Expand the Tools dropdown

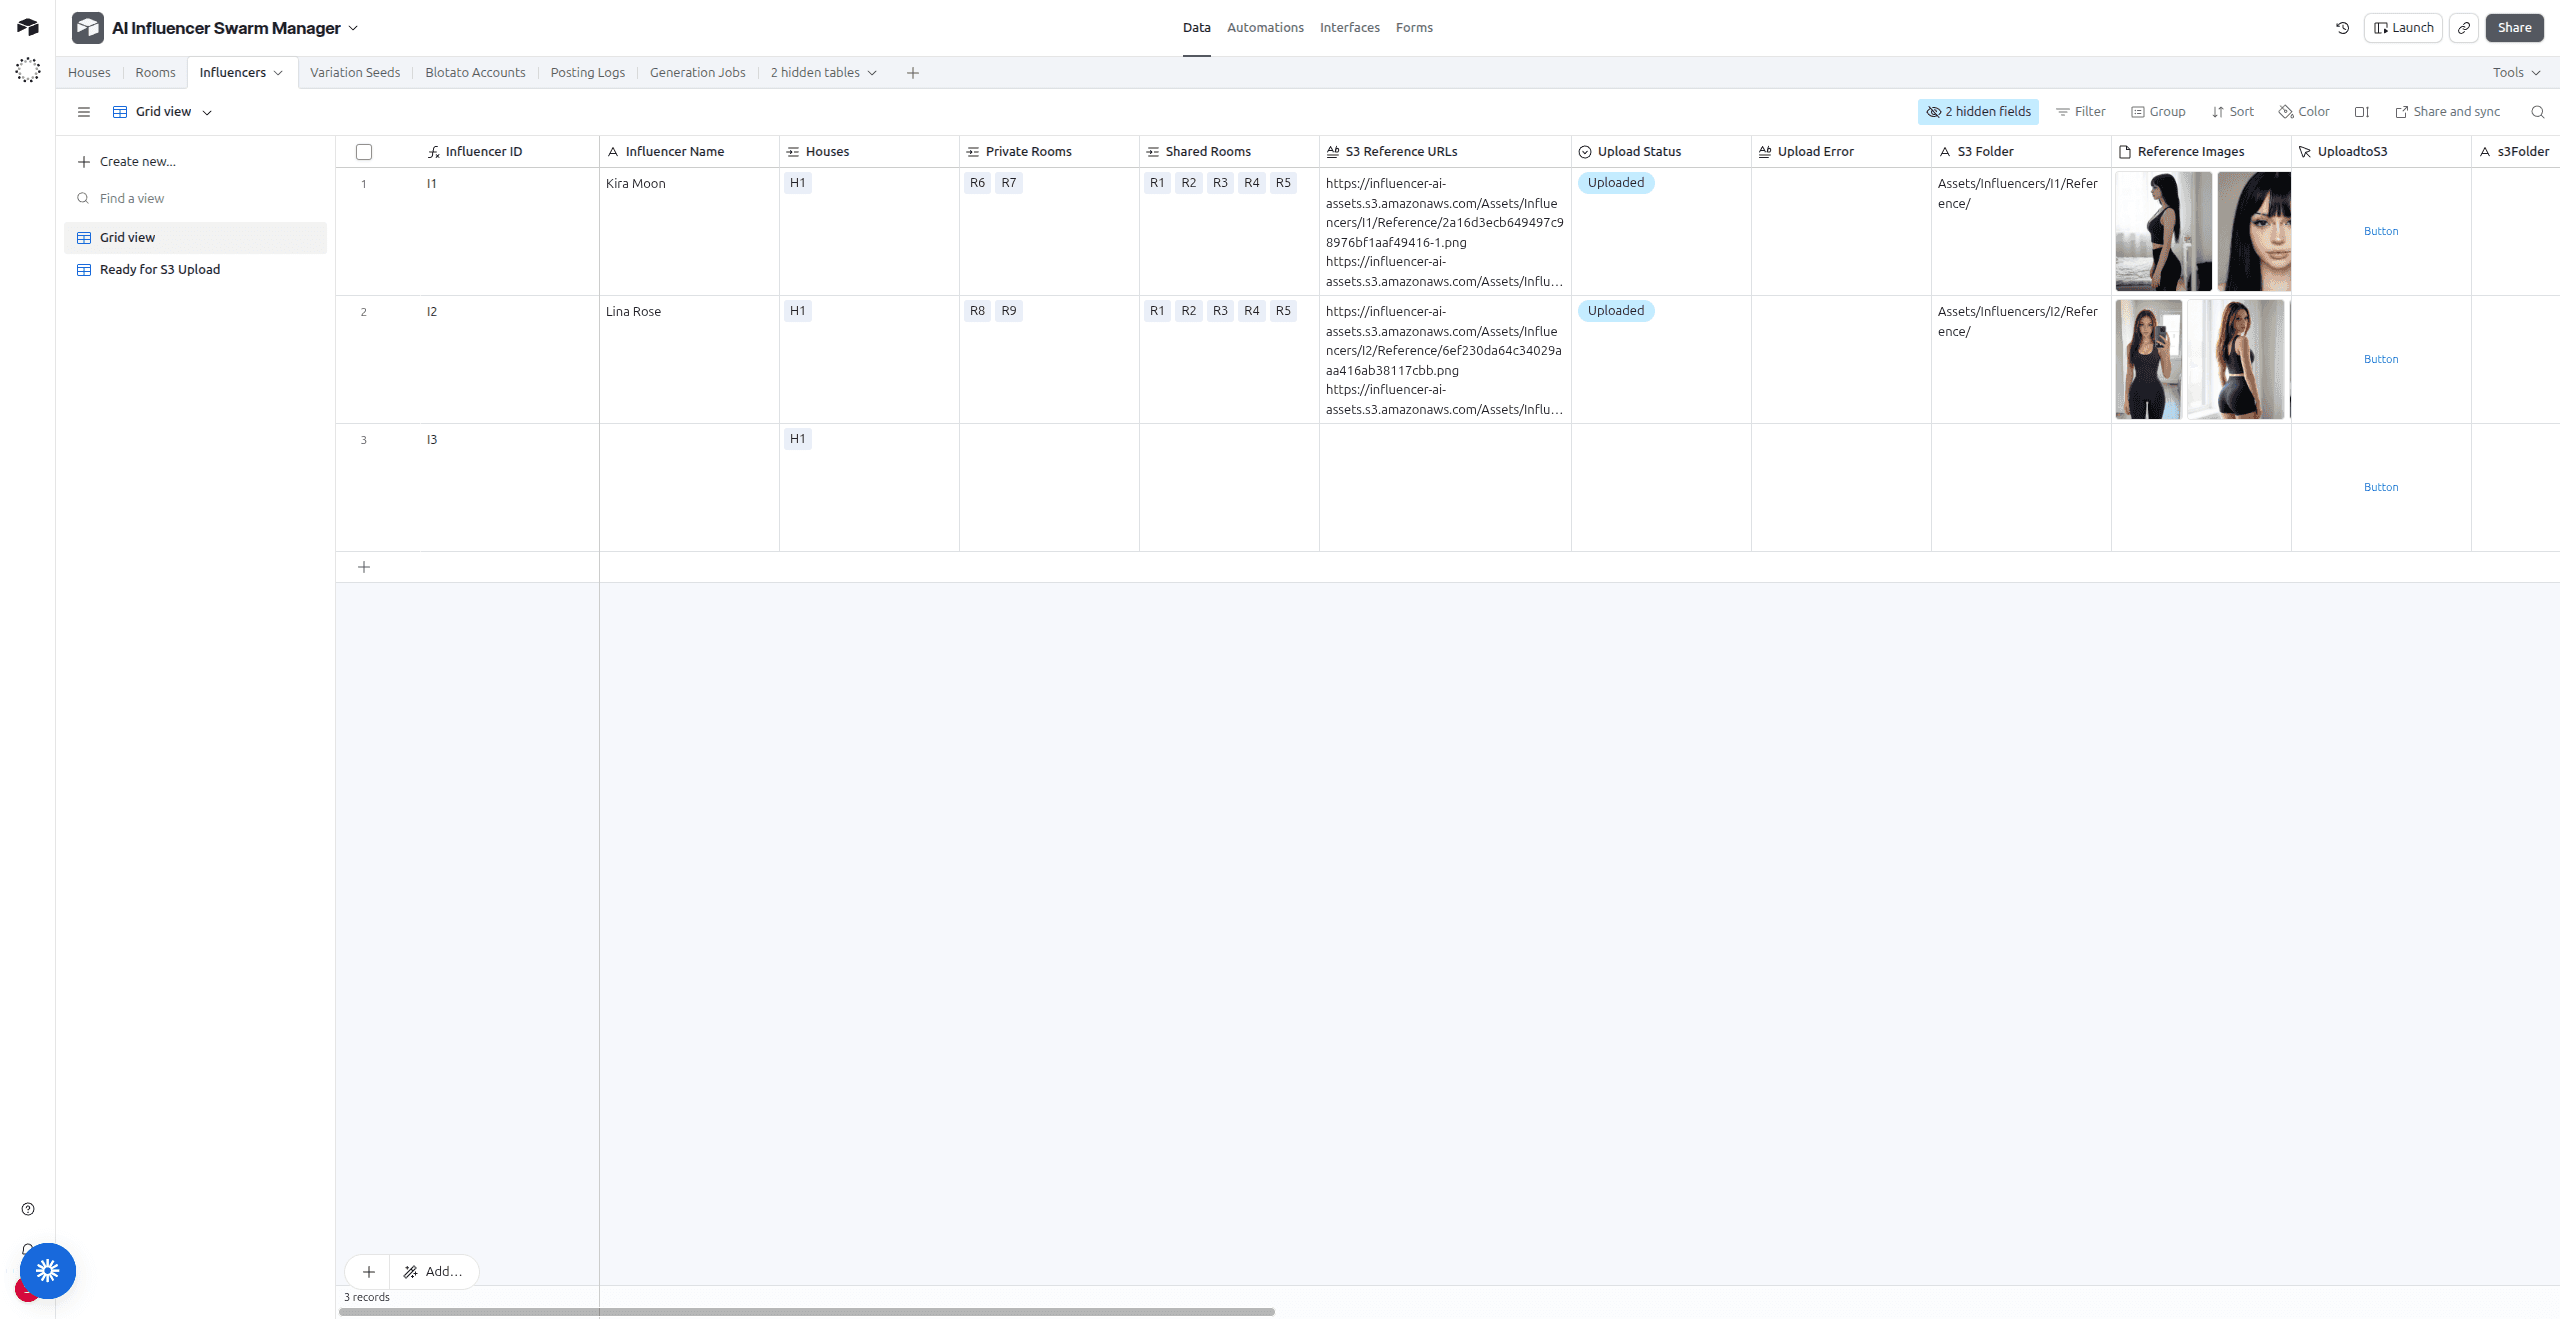pos(2516,73)
